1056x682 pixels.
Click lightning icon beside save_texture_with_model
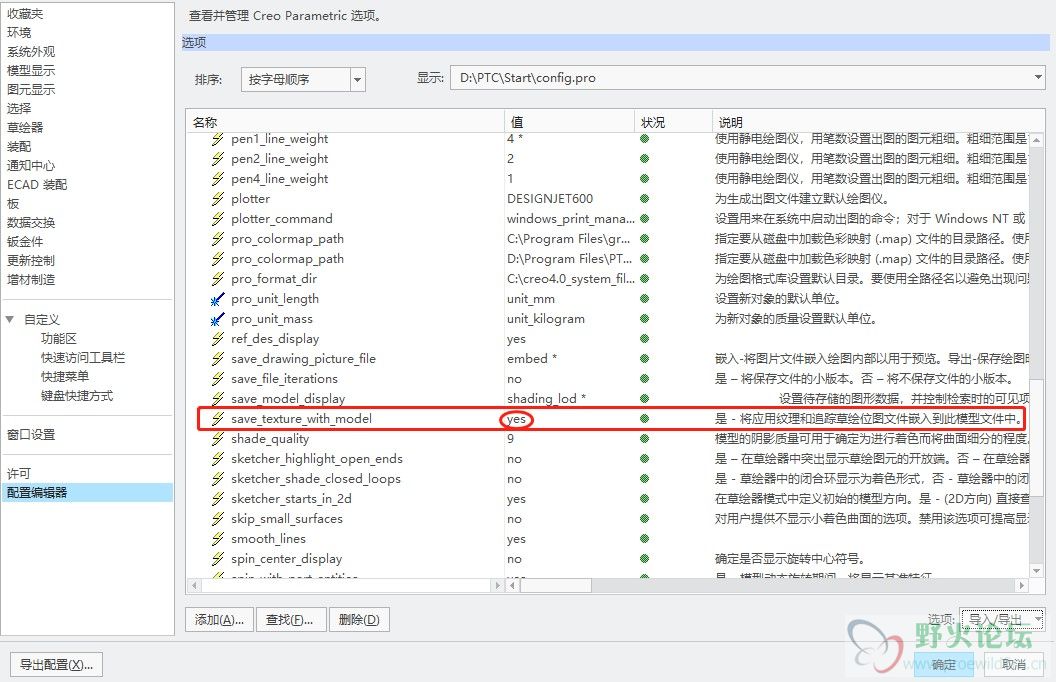click(x=218, y=419)
